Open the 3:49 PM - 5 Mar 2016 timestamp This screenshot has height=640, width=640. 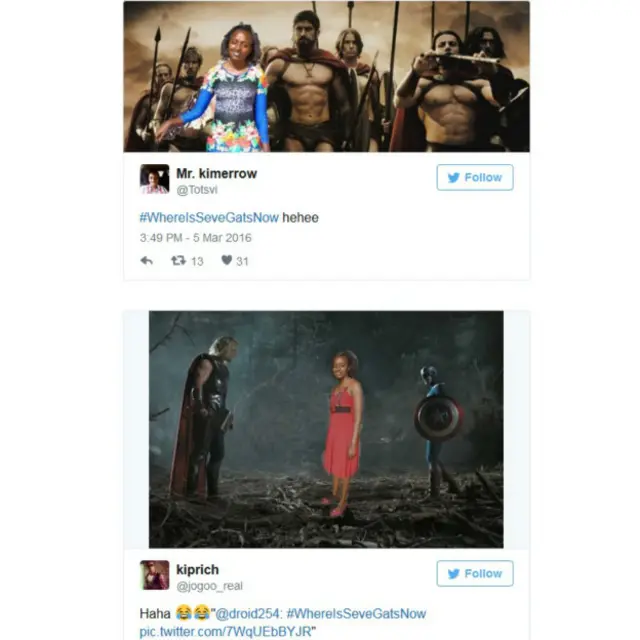pyautogui.click(x=196, y=238)
